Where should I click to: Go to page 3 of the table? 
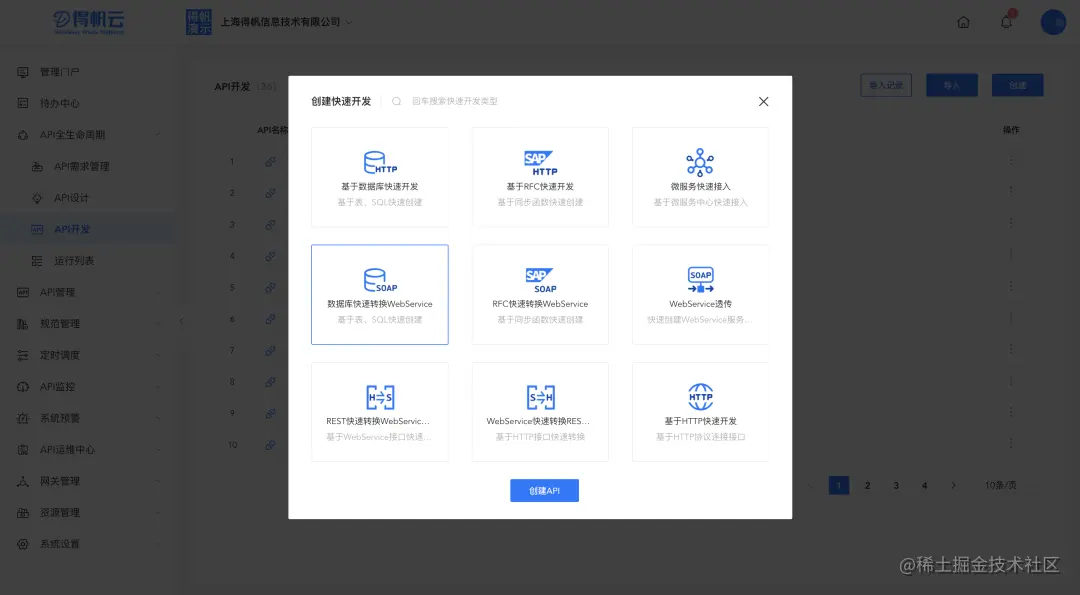[x=896, y=486]
